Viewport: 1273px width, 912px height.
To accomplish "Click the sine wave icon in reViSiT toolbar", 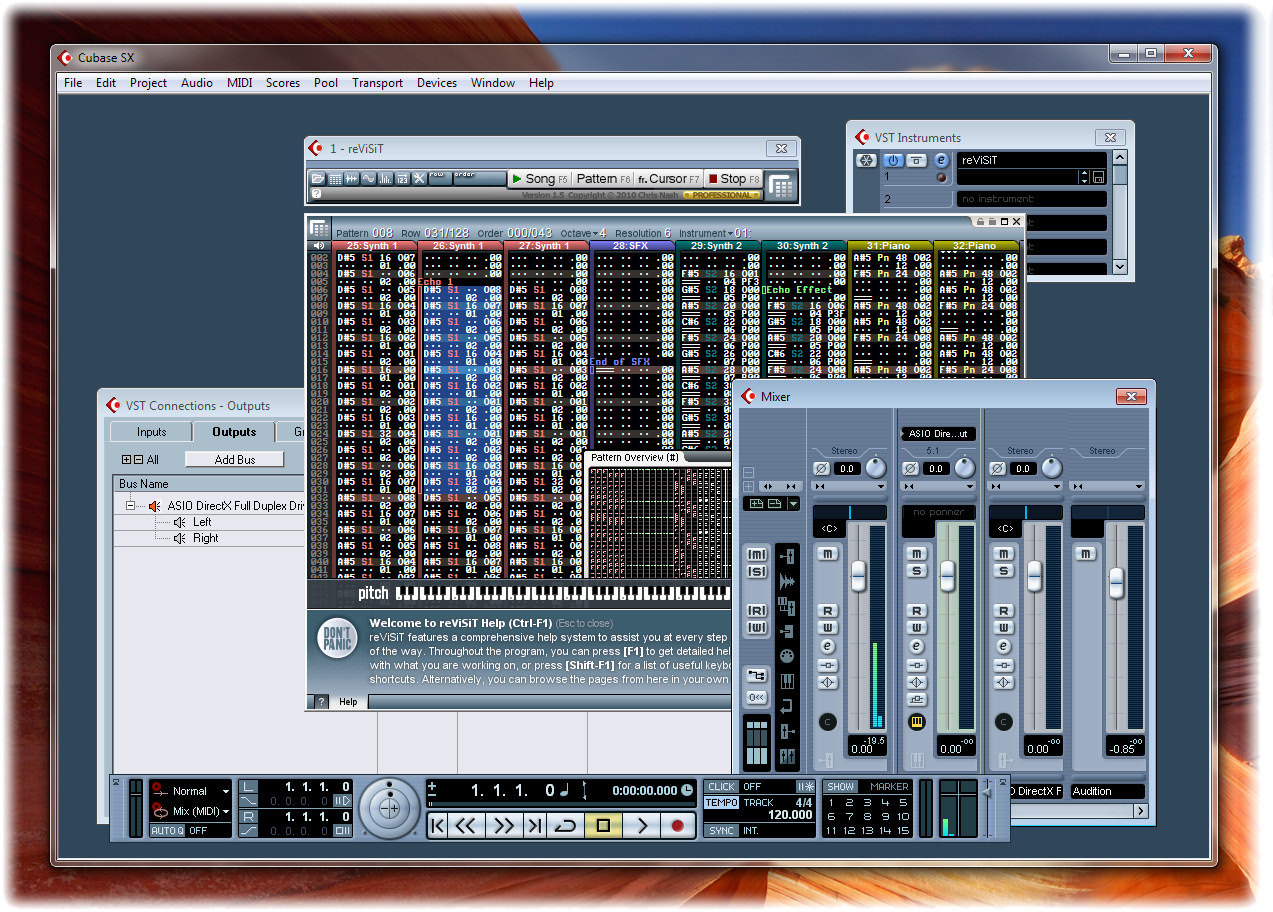I will pyautogui.click(x=368, y=179).
